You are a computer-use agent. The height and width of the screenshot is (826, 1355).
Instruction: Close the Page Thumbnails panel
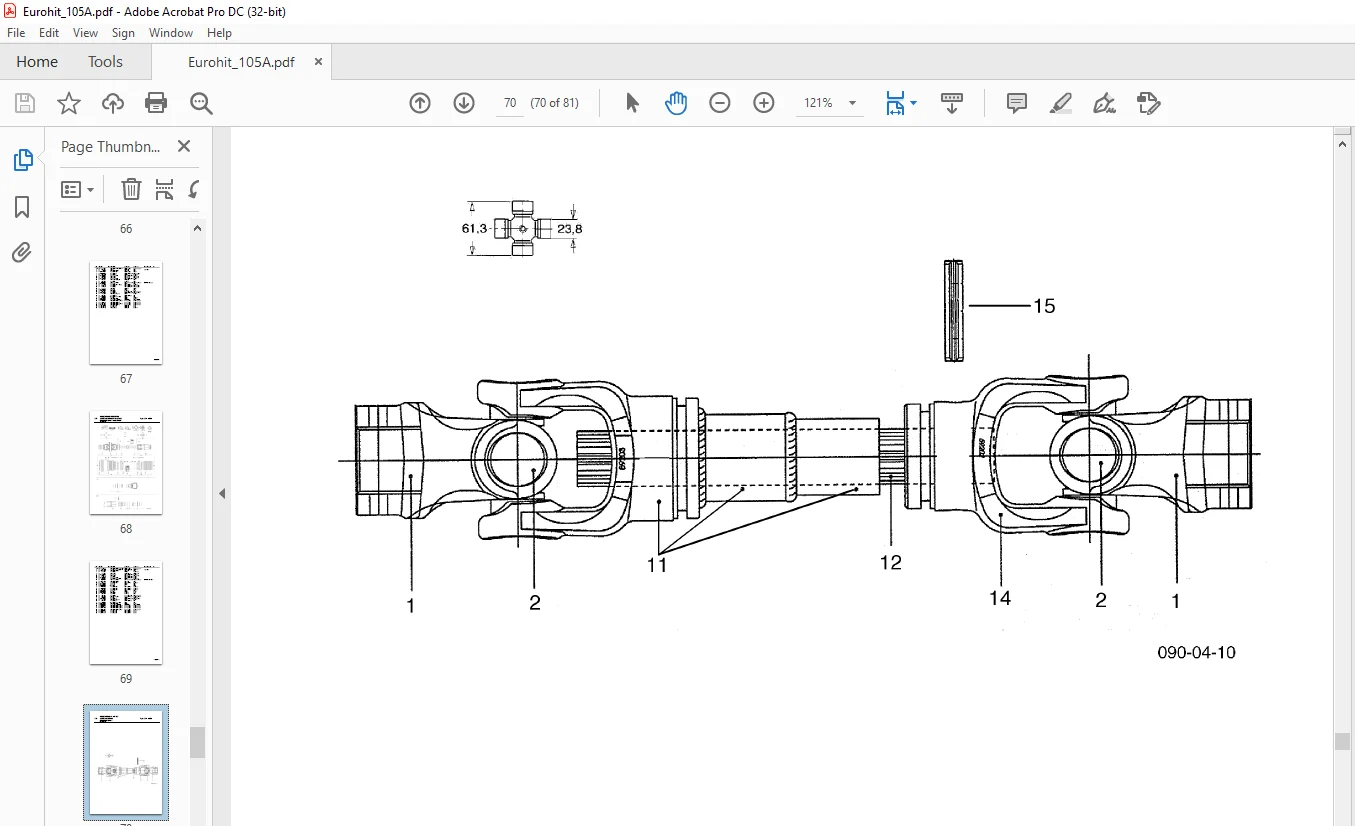pos(184,146)
